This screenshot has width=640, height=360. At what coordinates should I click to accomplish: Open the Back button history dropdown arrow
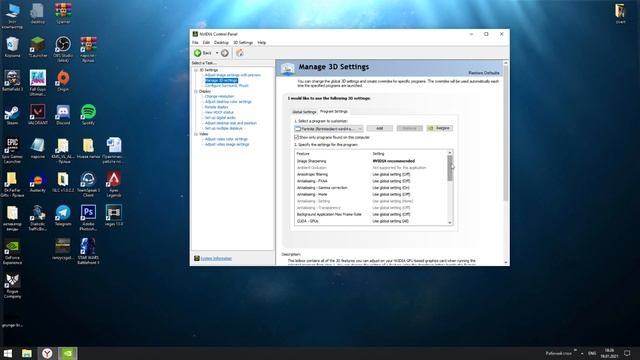[x=217, y=53]
